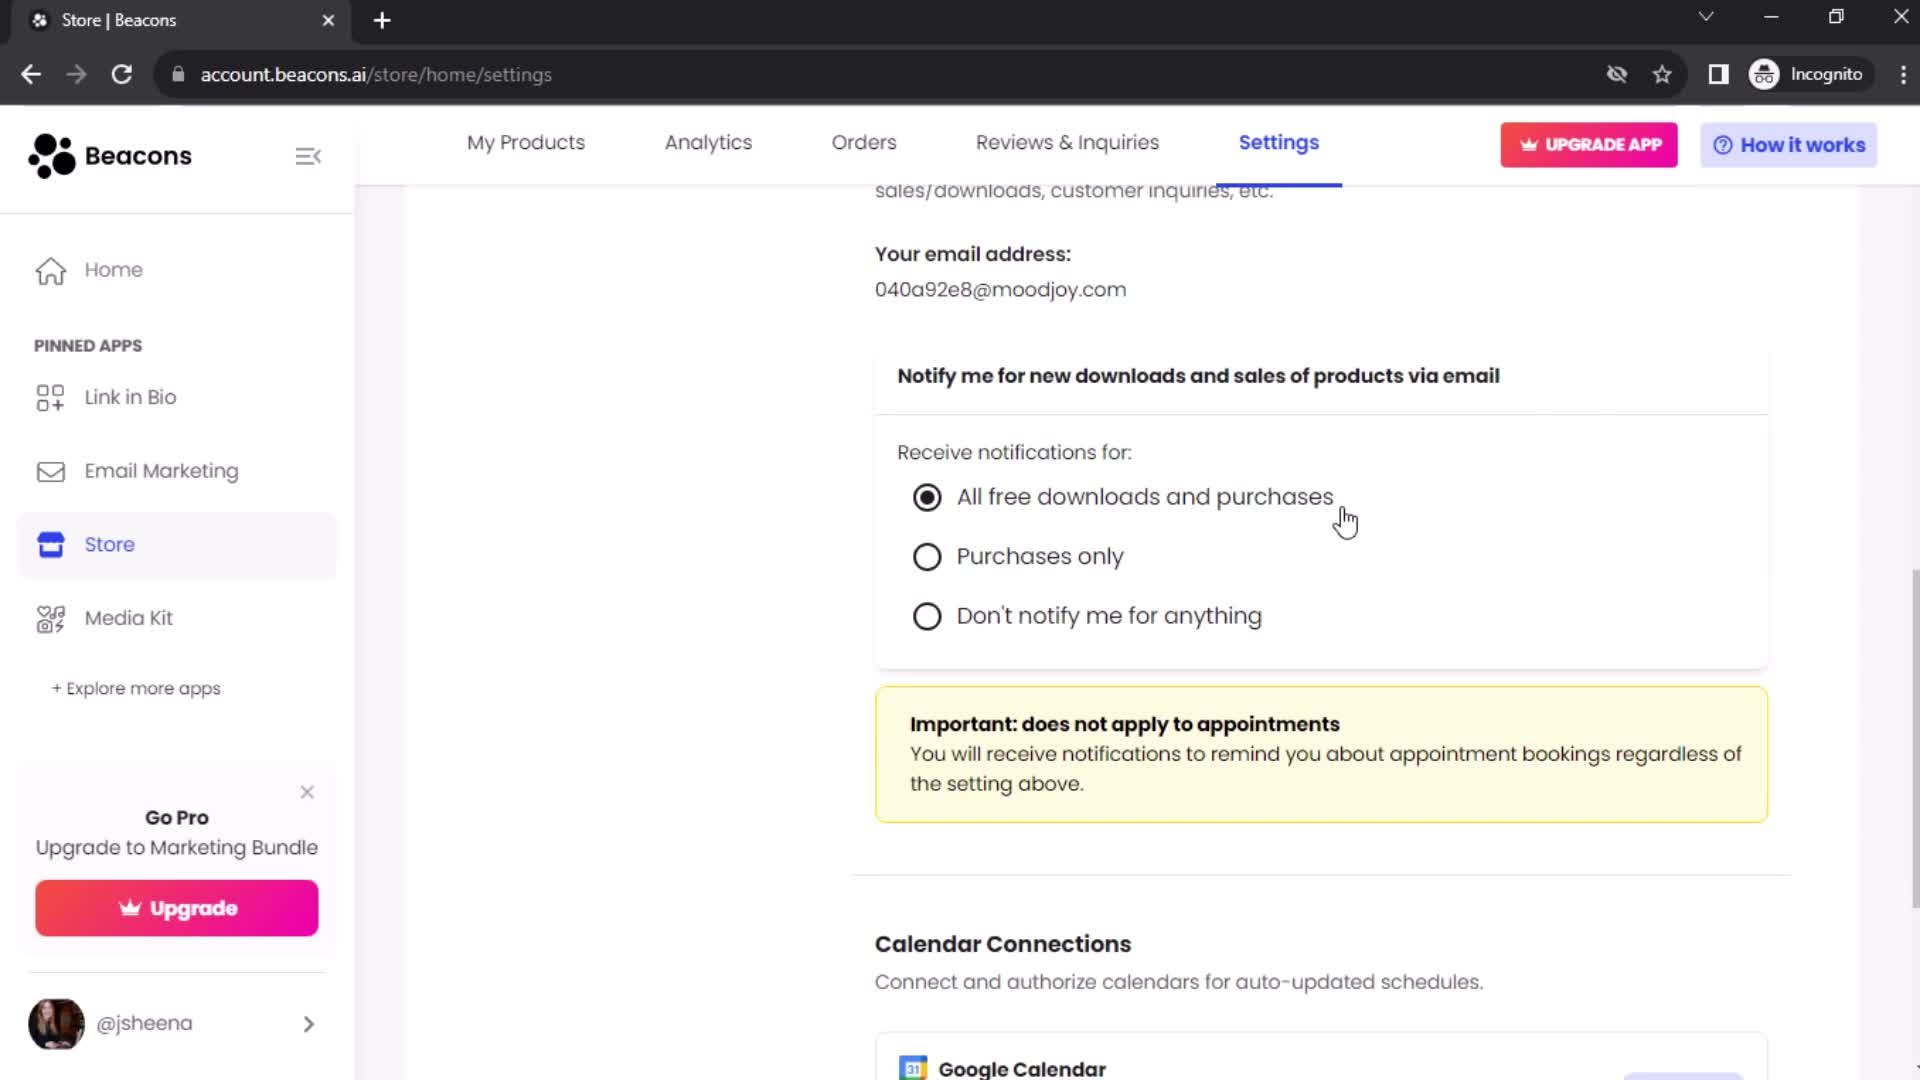The image size is (1920, 1080).
Task: Click the Calendar Connections heading
Action: [x=1002, y=944]
